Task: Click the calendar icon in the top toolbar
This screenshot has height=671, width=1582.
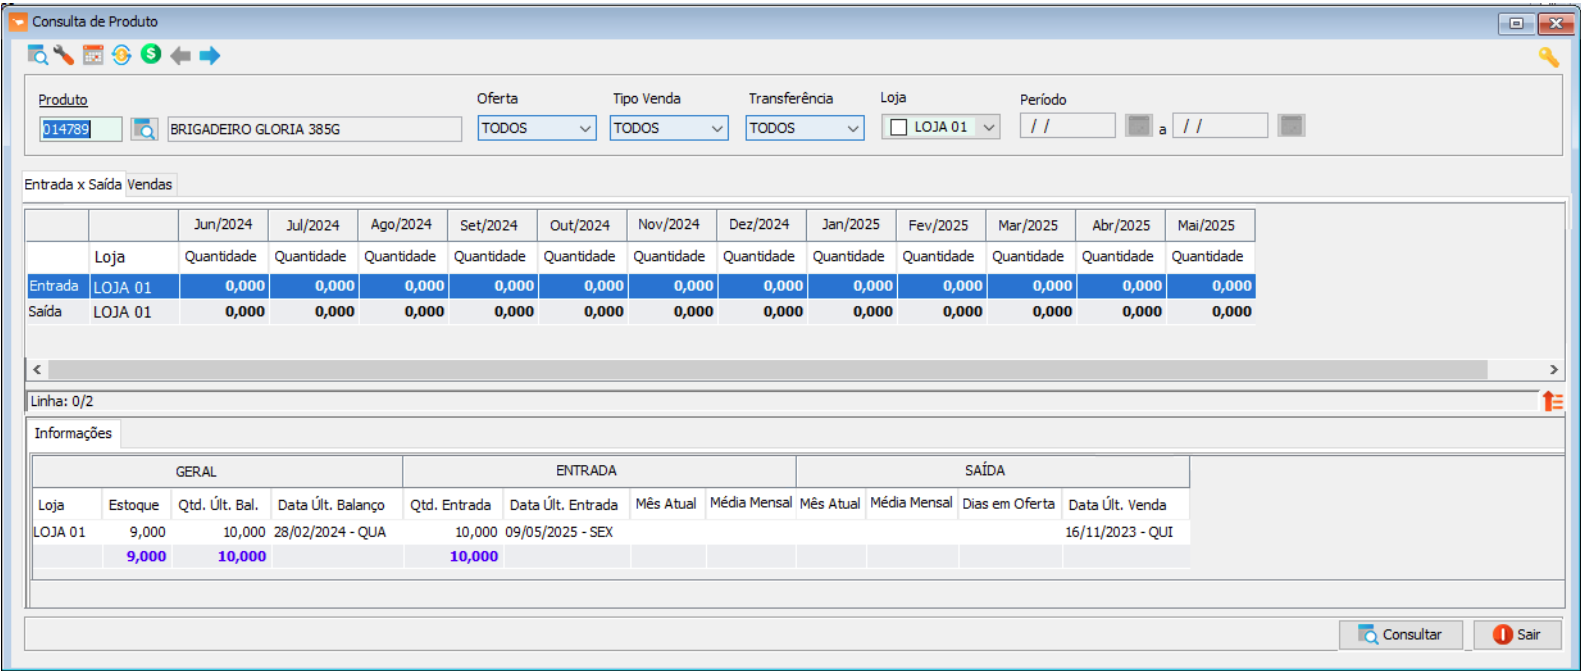Action: [x=93, y=55]
